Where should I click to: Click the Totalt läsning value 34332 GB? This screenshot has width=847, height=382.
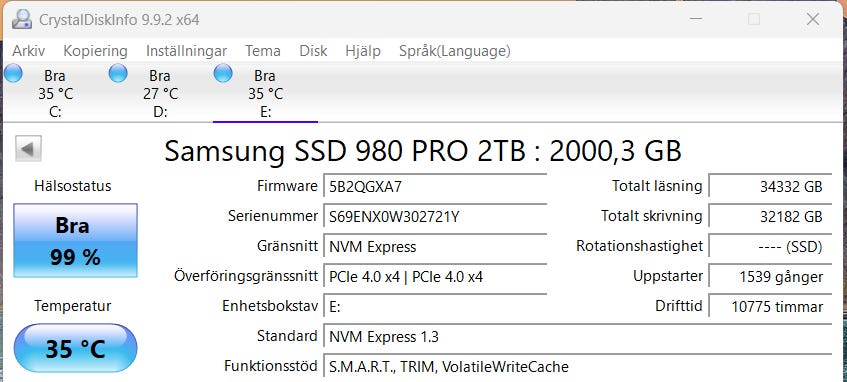(770, 187)
